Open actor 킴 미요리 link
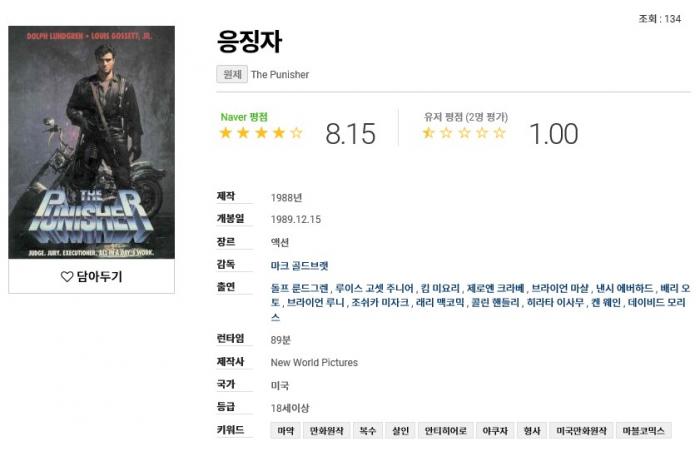 (x=440, y=288)
